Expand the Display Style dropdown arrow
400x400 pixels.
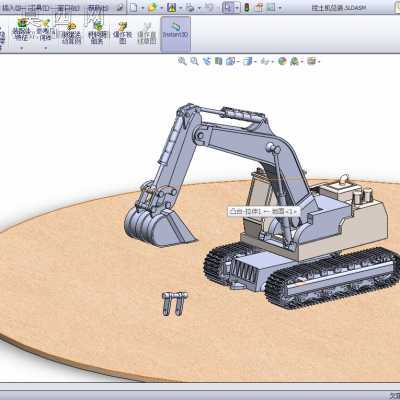click(x=255, y=62)
